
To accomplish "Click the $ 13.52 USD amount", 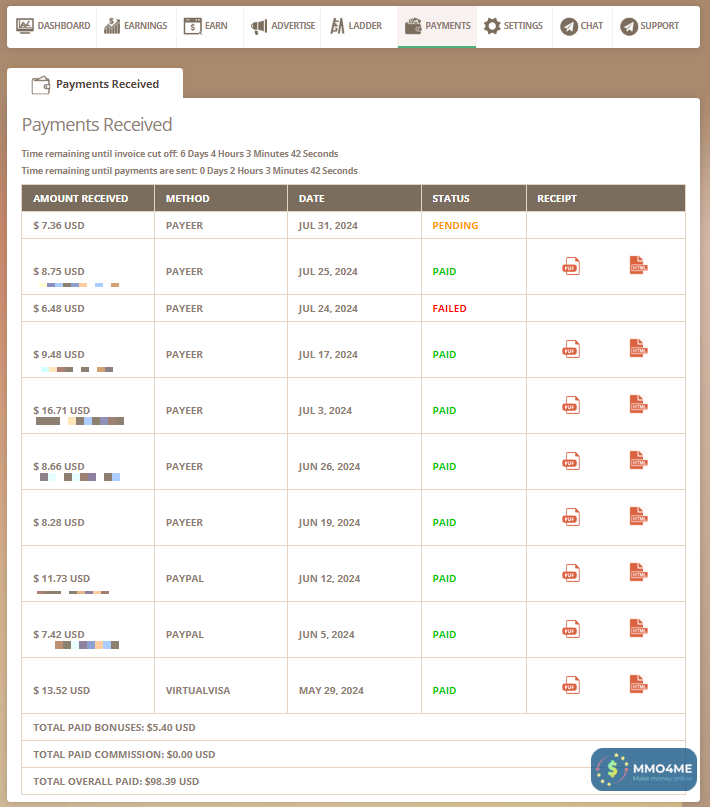I will [61, 690].
